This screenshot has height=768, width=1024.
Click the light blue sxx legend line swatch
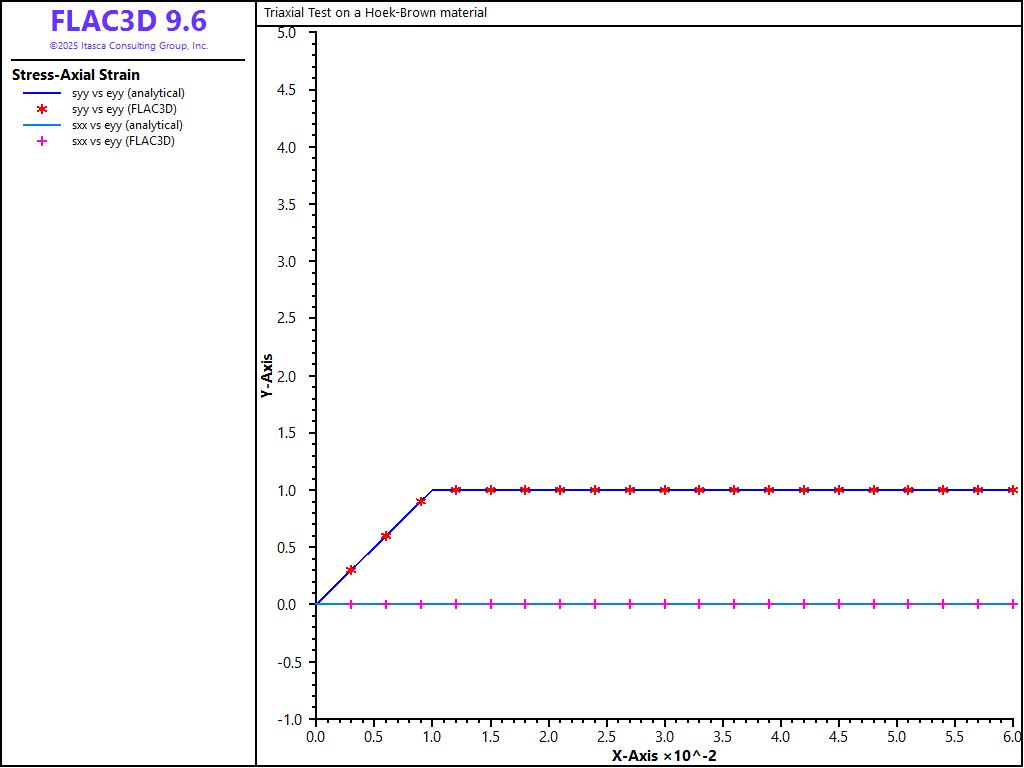pyautogui.click(x=42, y=125)
